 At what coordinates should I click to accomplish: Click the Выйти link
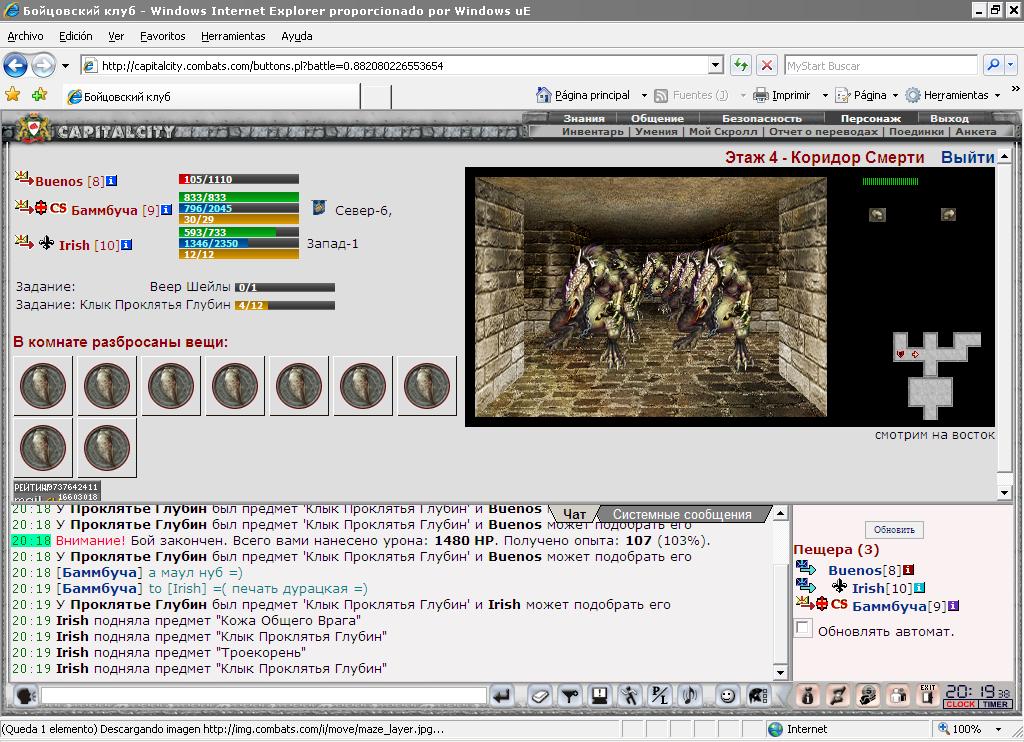click(967, 157)
